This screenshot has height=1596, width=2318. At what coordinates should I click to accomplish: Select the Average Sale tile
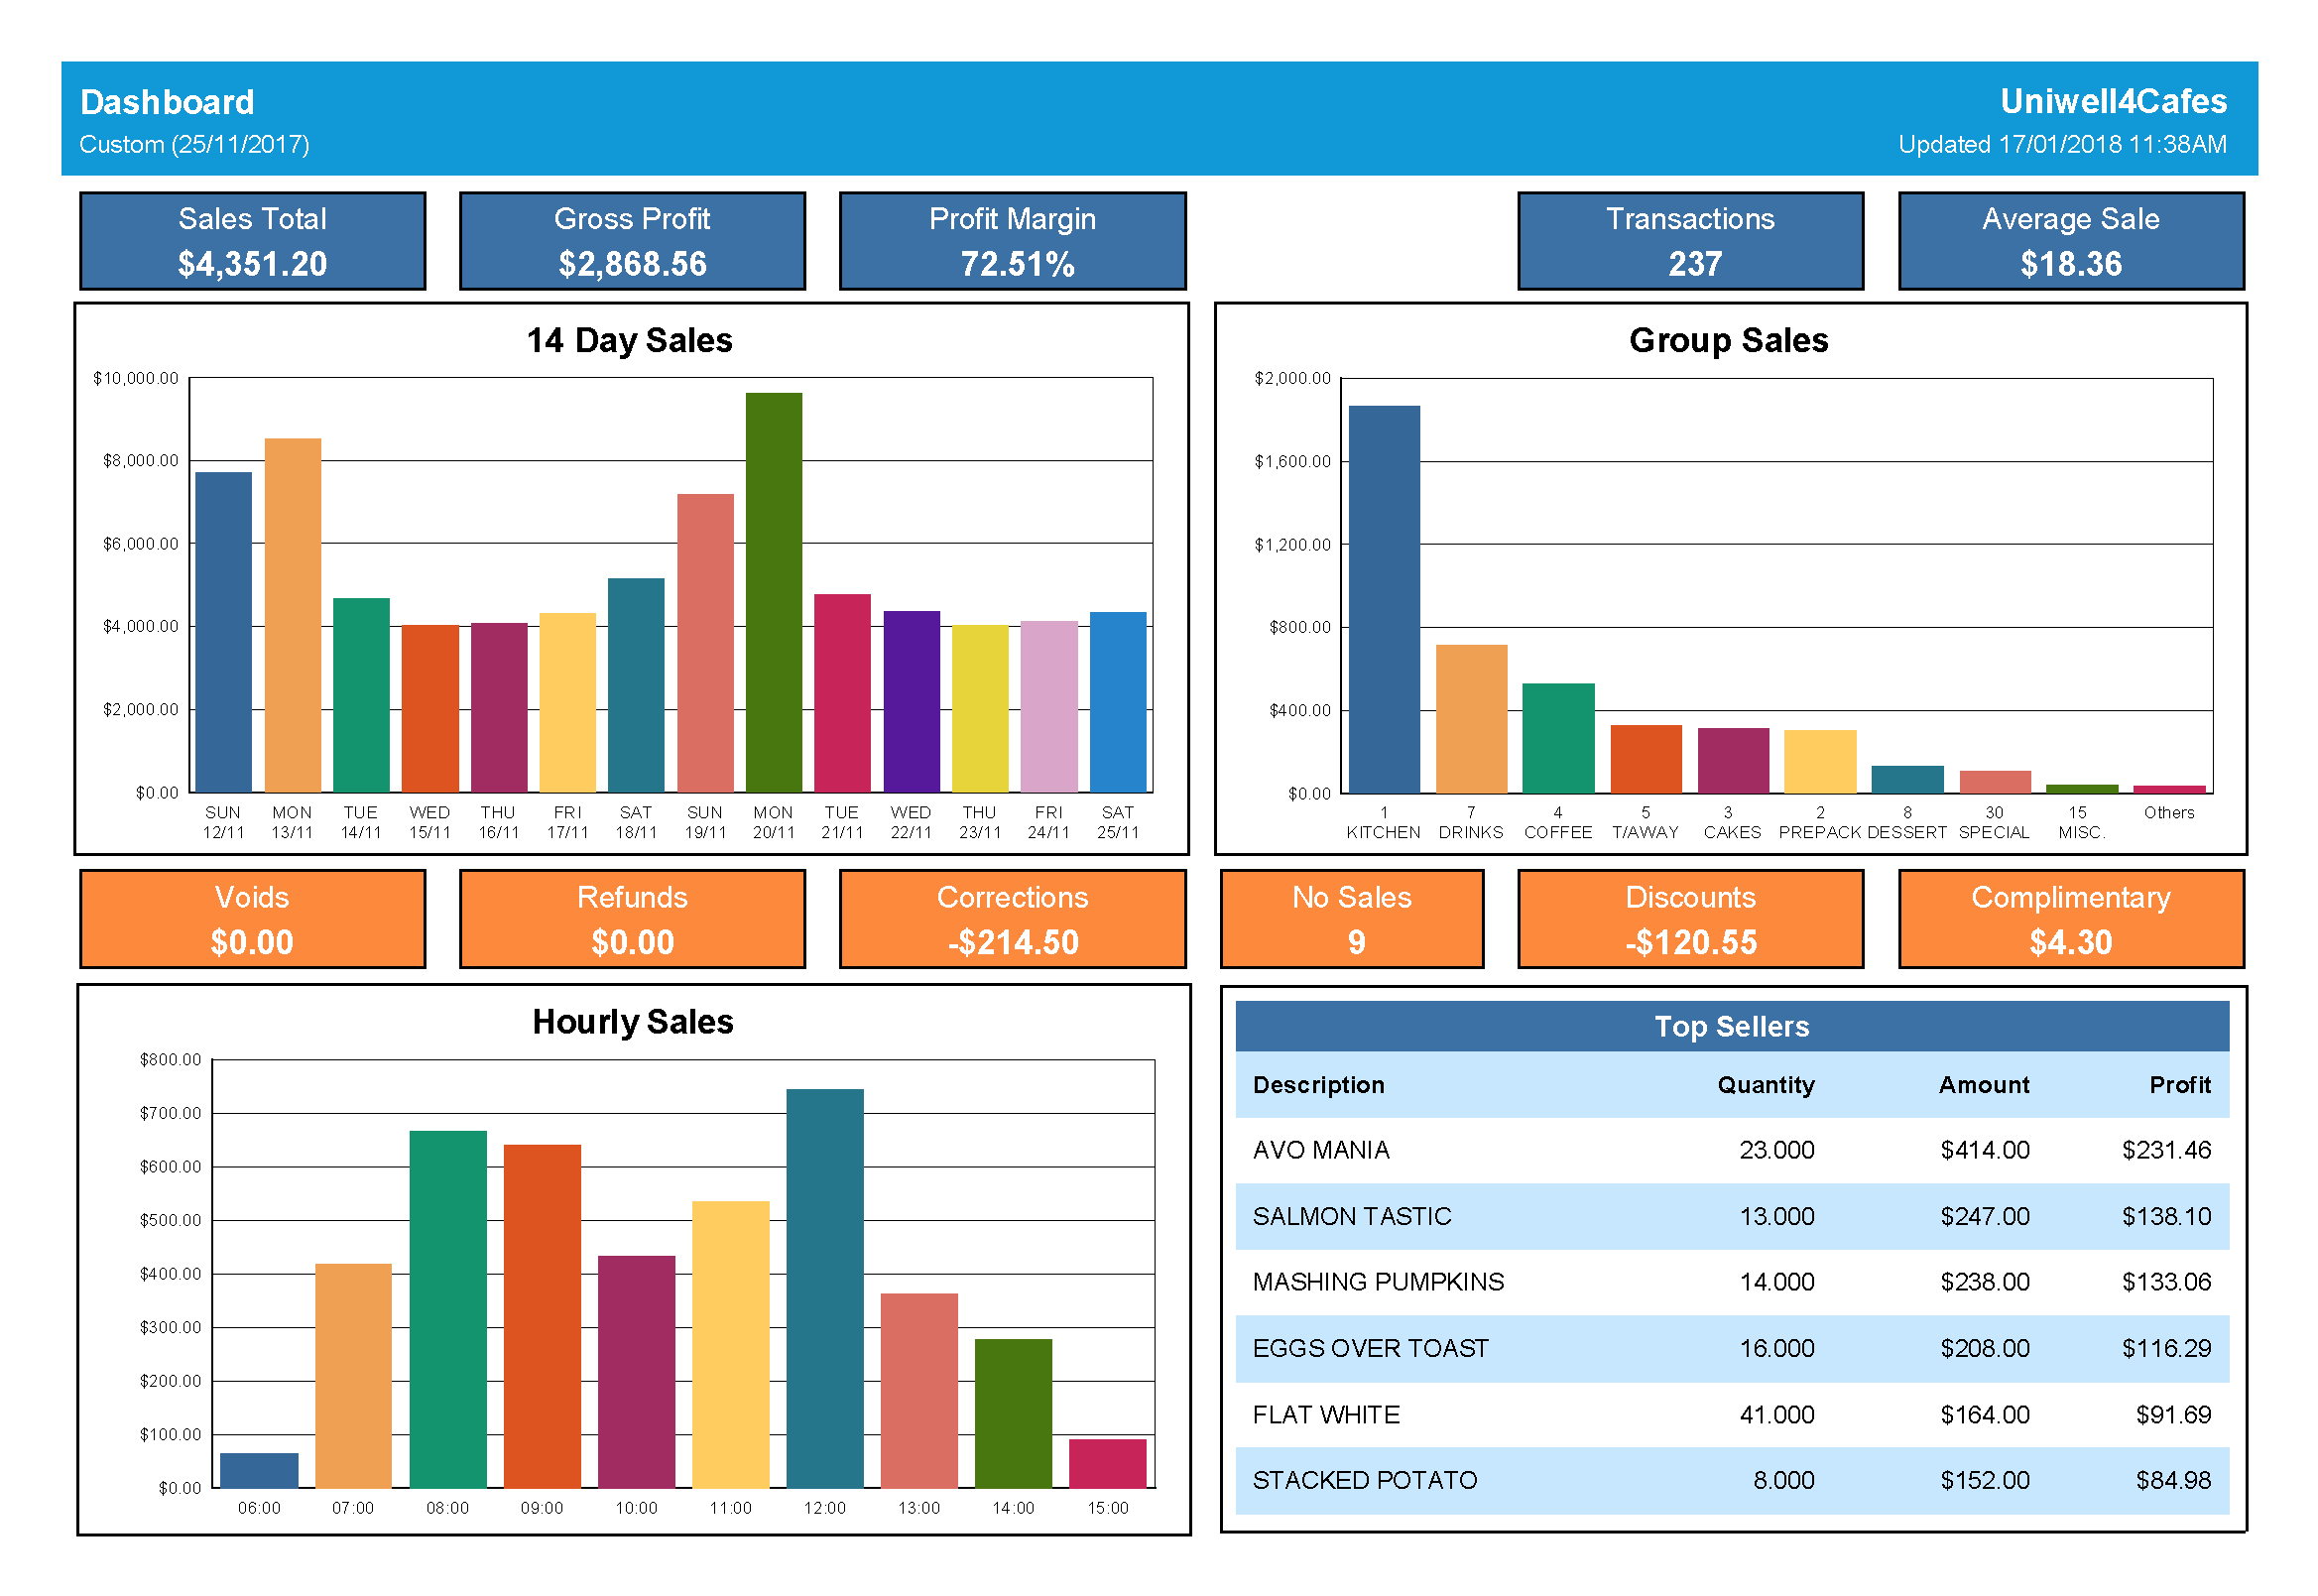coord(2070,241)
